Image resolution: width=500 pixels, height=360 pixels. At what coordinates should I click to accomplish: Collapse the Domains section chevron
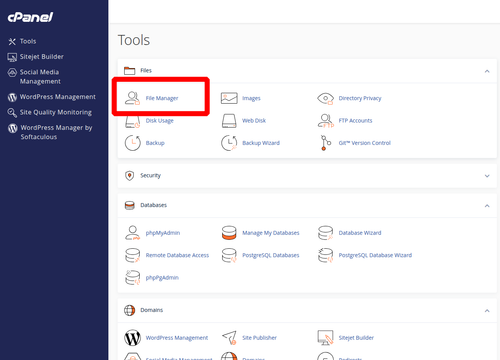pos(487,311)
